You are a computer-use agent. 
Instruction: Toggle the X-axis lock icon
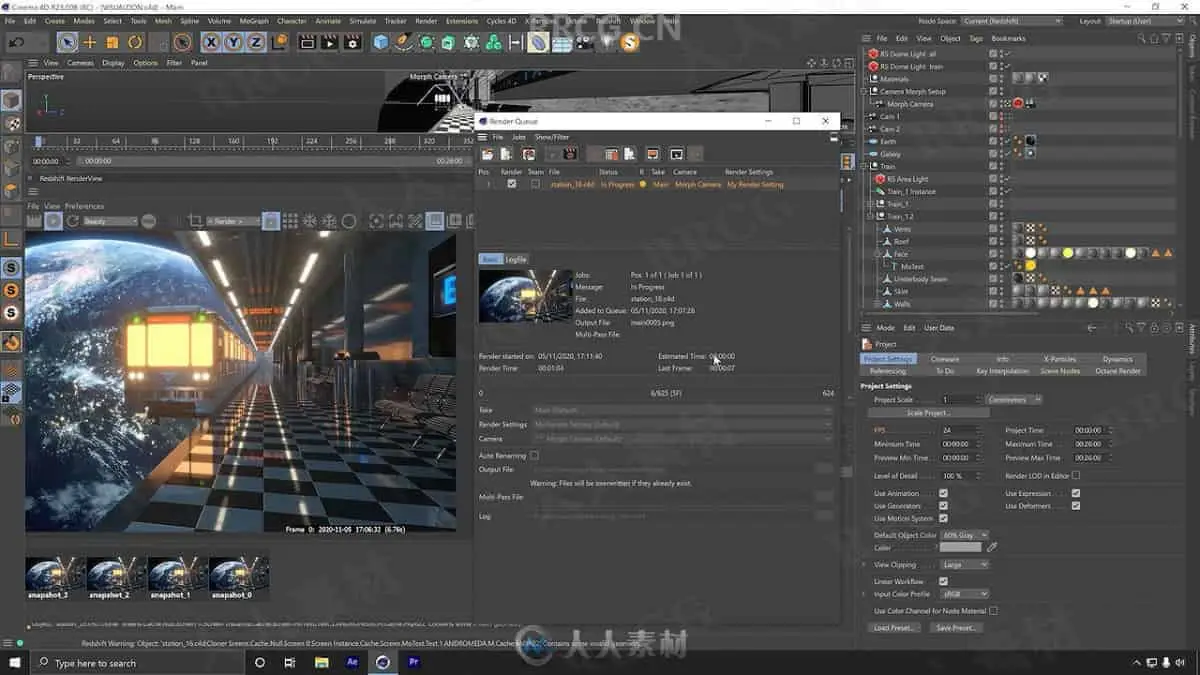point(211,42)
